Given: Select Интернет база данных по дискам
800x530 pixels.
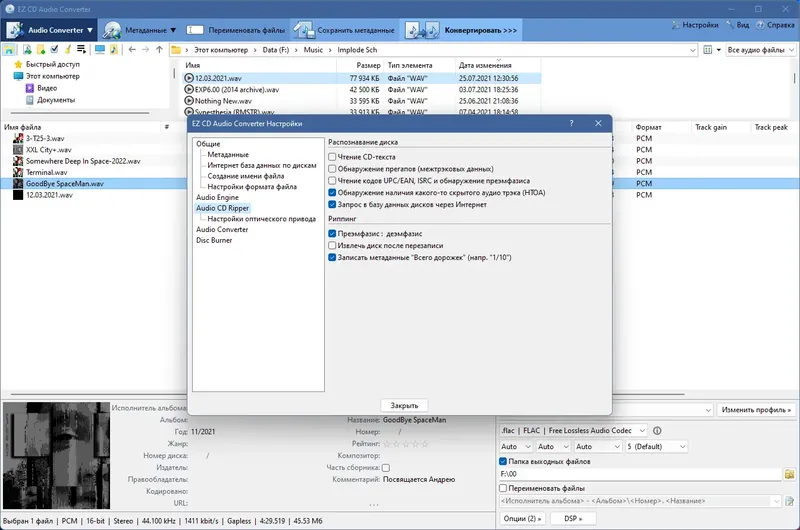Looking at the screenshot, I should point(262,165).
